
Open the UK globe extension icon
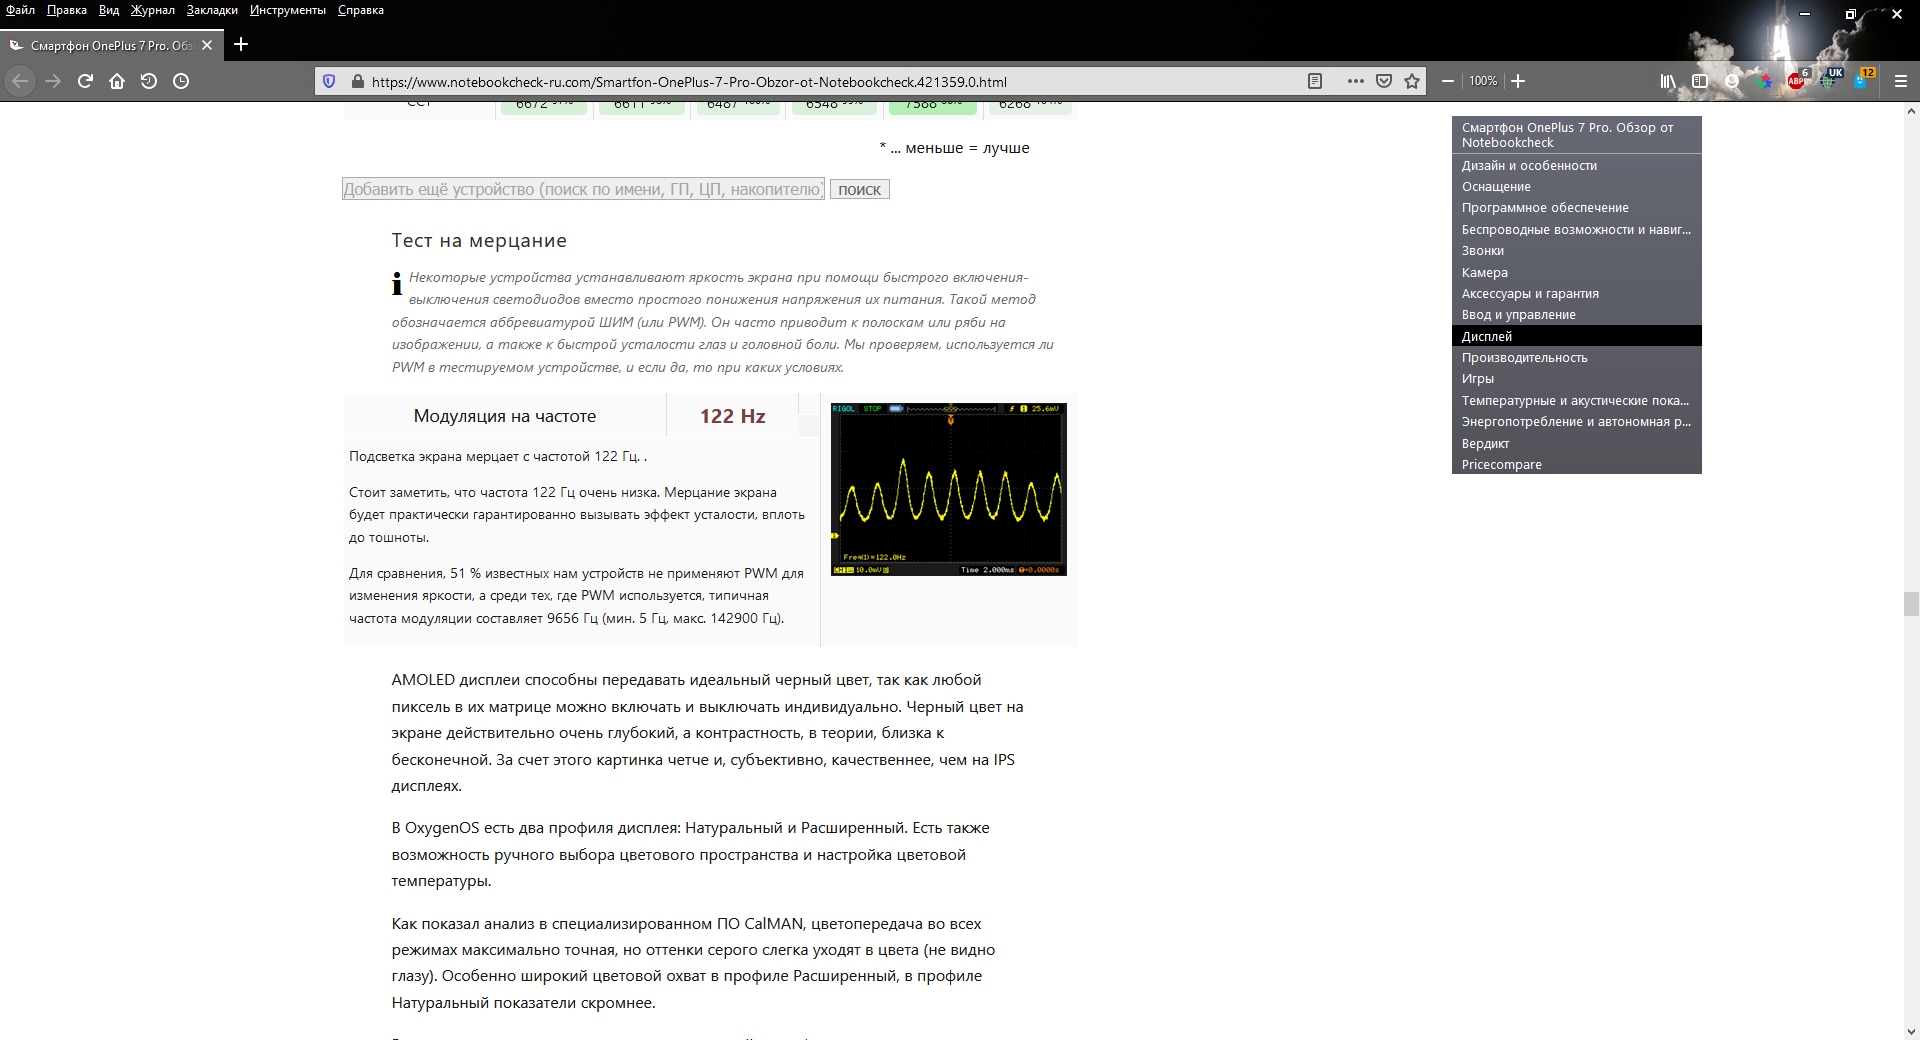point(1830,80)
